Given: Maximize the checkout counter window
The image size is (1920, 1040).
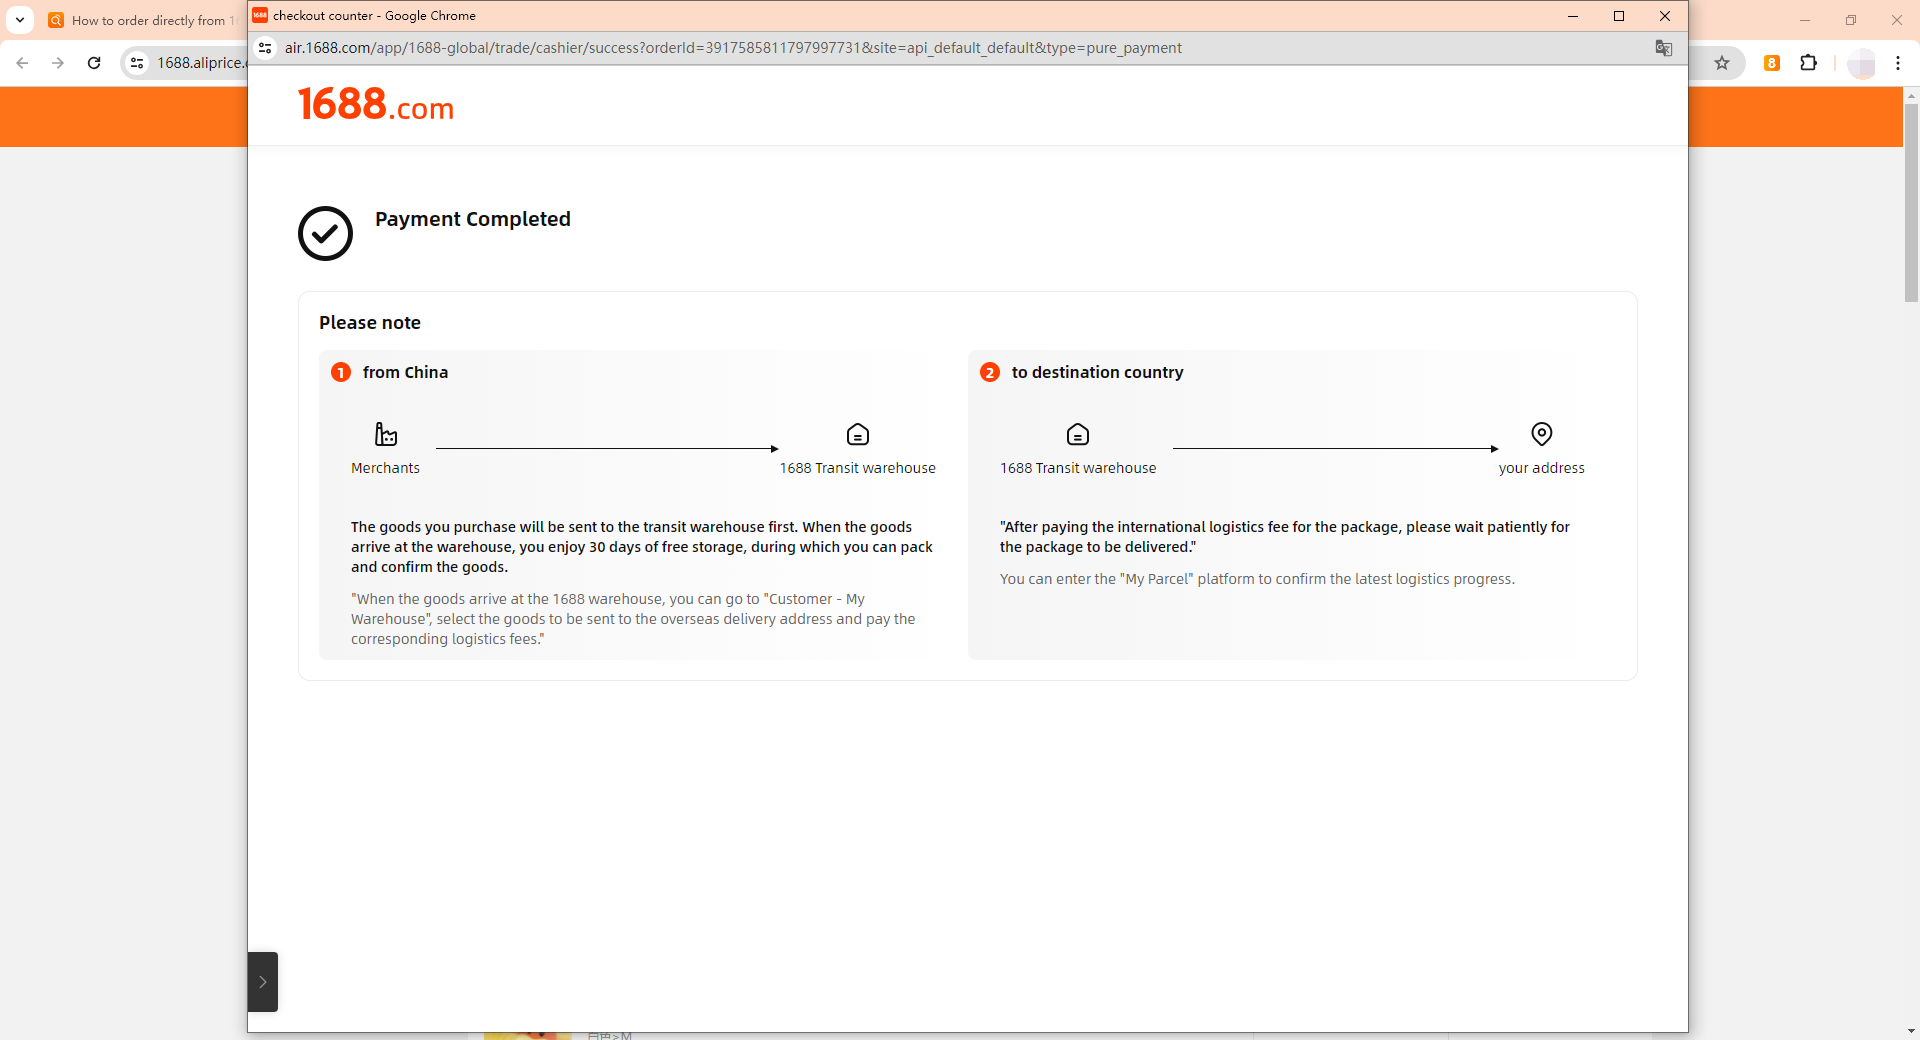Looking at the screenshot, I should (1619, 16).
